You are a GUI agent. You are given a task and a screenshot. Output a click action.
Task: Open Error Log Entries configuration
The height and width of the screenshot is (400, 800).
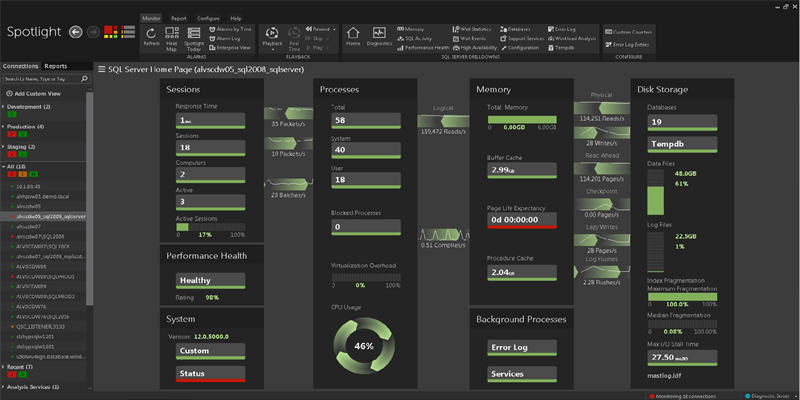click(627, 44)
